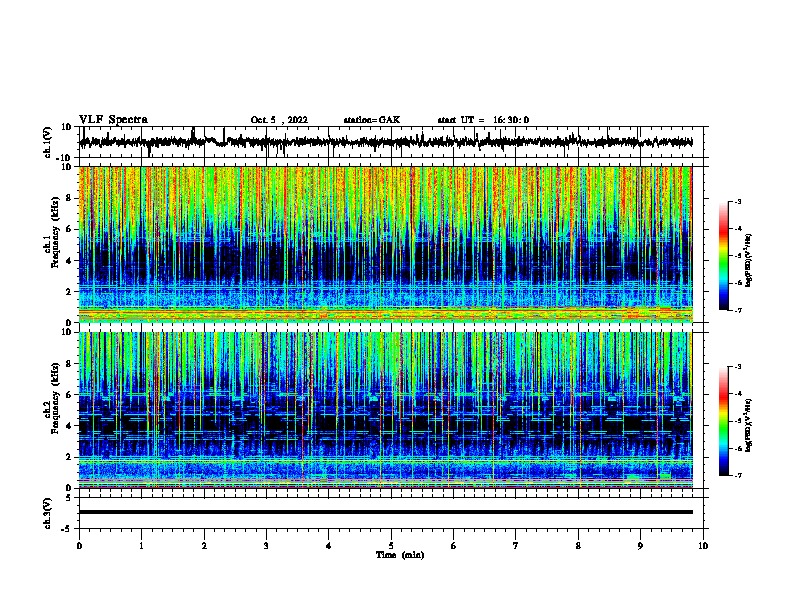
Task: Click the "ch.3(V)" axis label
Action: 48,513
